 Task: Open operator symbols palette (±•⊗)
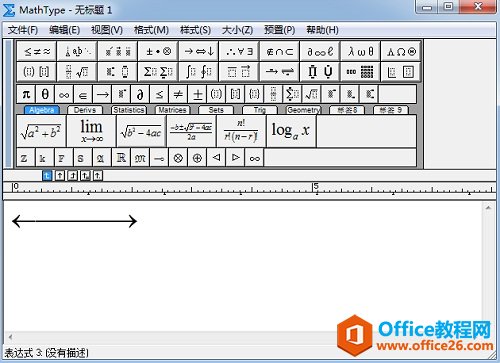[158, 51]
